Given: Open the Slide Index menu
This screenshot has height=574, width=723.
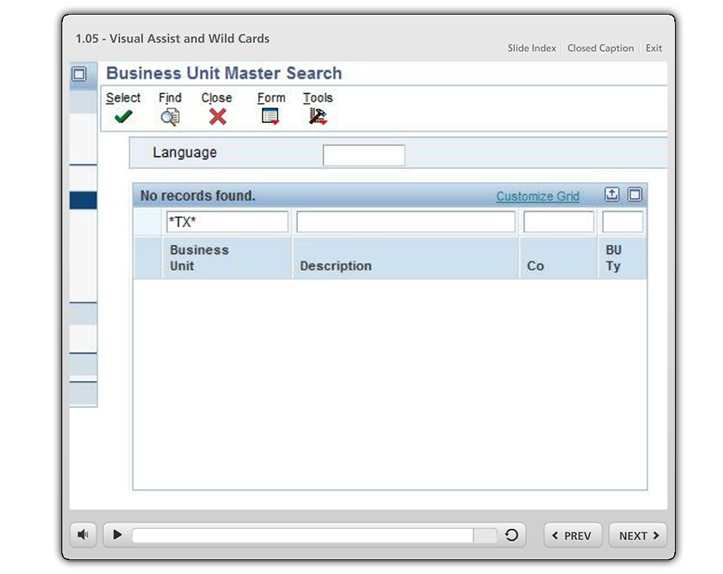Looking at the screenshot, I should (531, 48).
